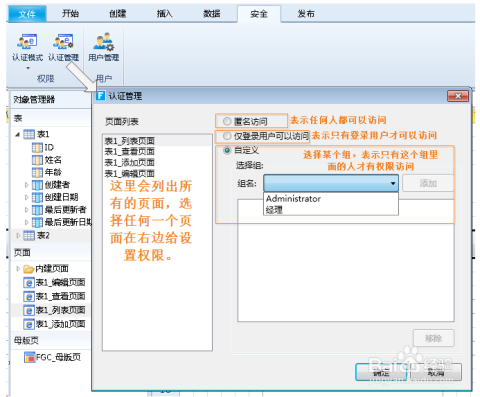Screen dimensions: 480x397
Task: Click the F logo in 认证管理 title bar
Action: 100,96
